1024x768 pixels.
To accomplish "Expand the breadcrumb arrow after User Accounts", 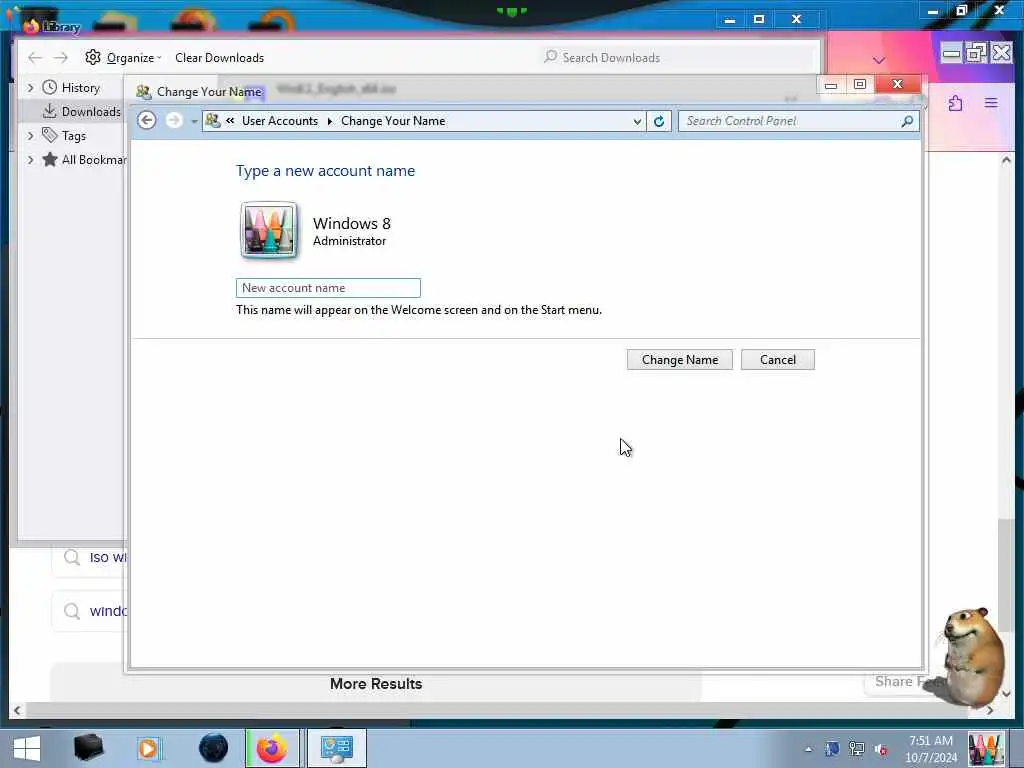I will coord(329,121).
